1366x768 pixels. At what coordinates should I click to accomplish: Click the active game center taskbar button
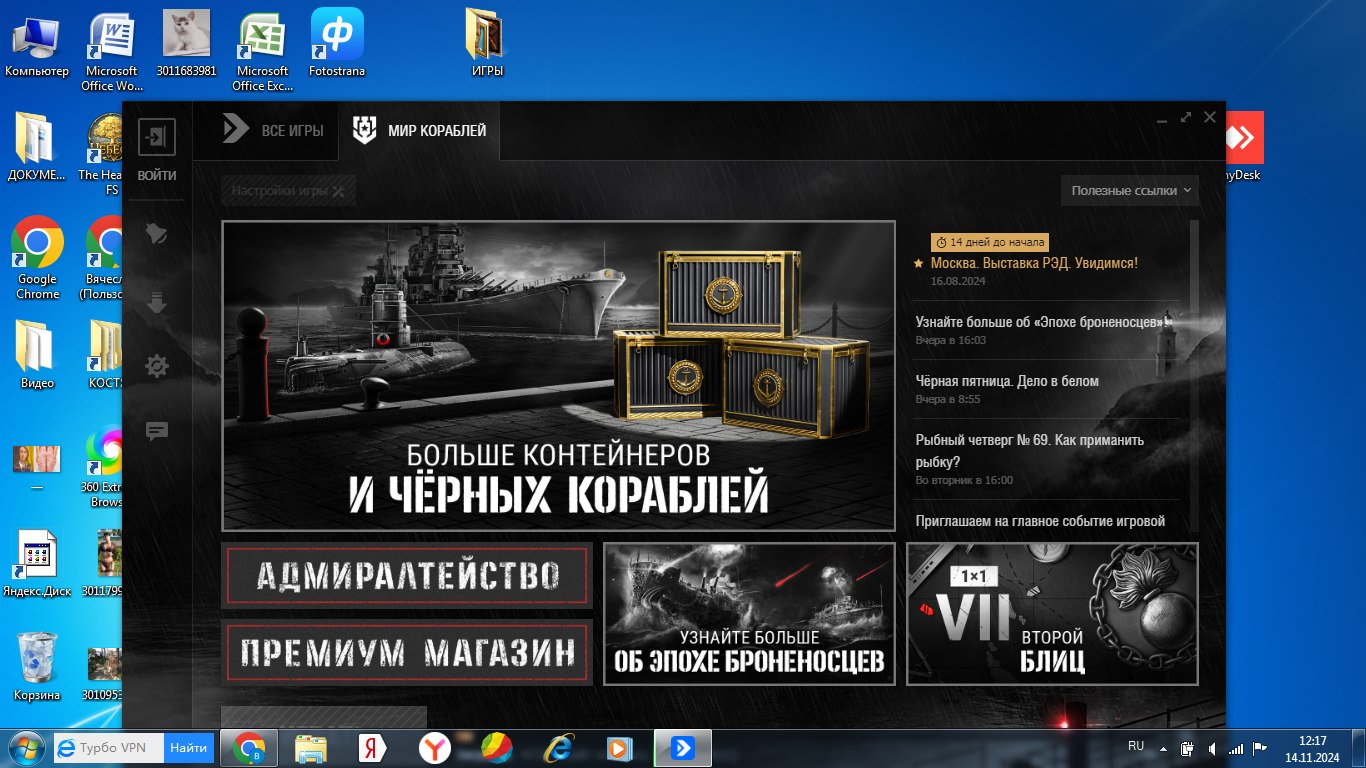(x=683, y=748)
